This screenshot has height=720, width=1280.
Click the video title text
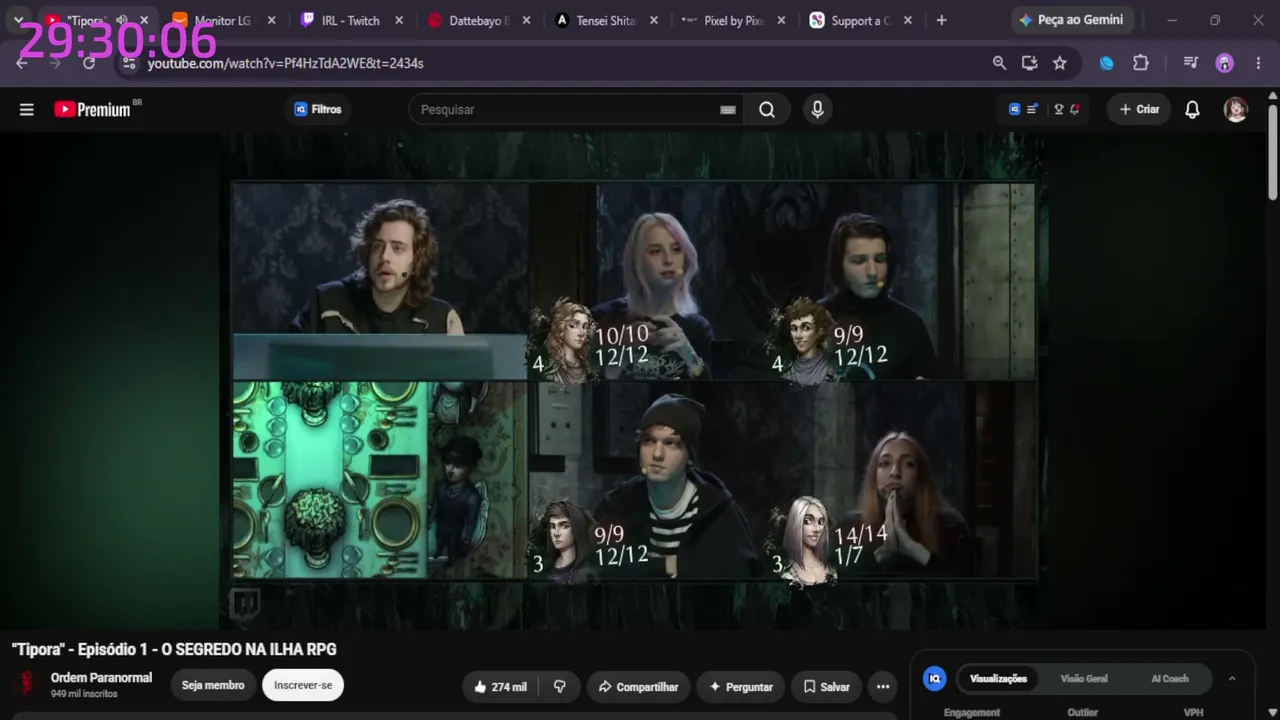click(x=174, y=650)
